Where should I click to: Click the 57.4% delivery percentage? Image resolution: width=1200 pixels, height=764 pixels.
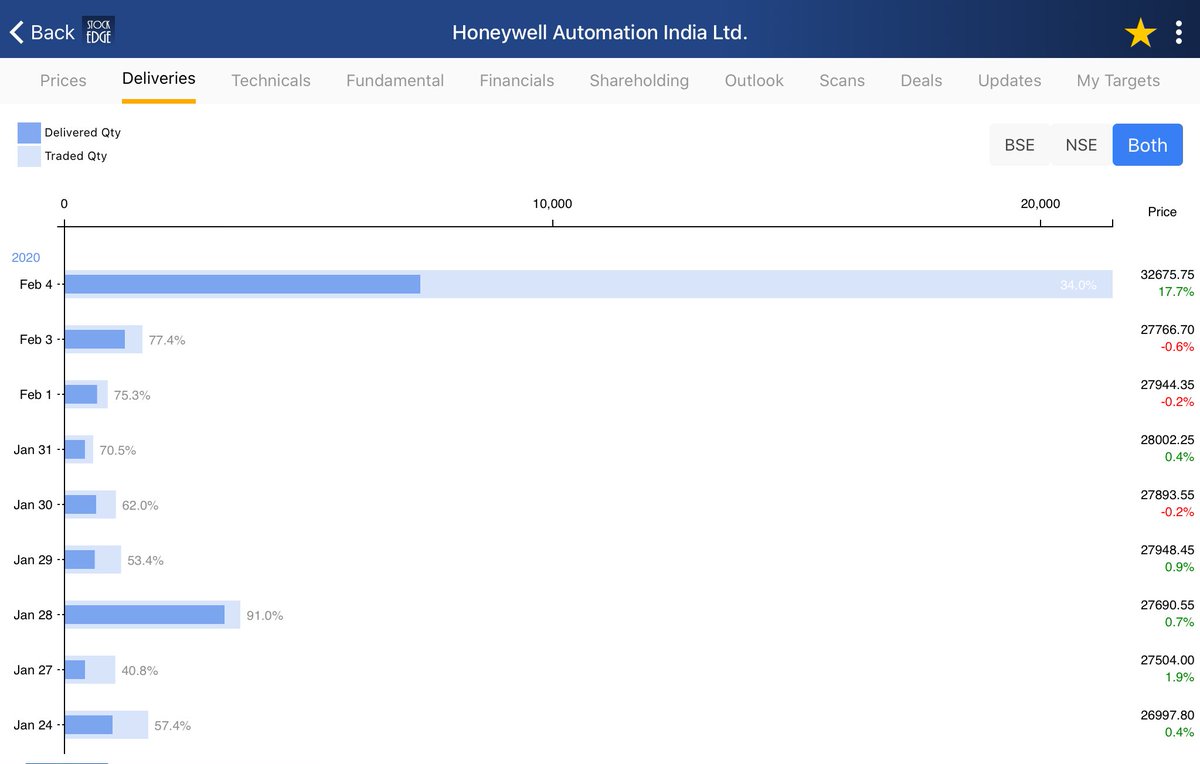pos(172,725)
